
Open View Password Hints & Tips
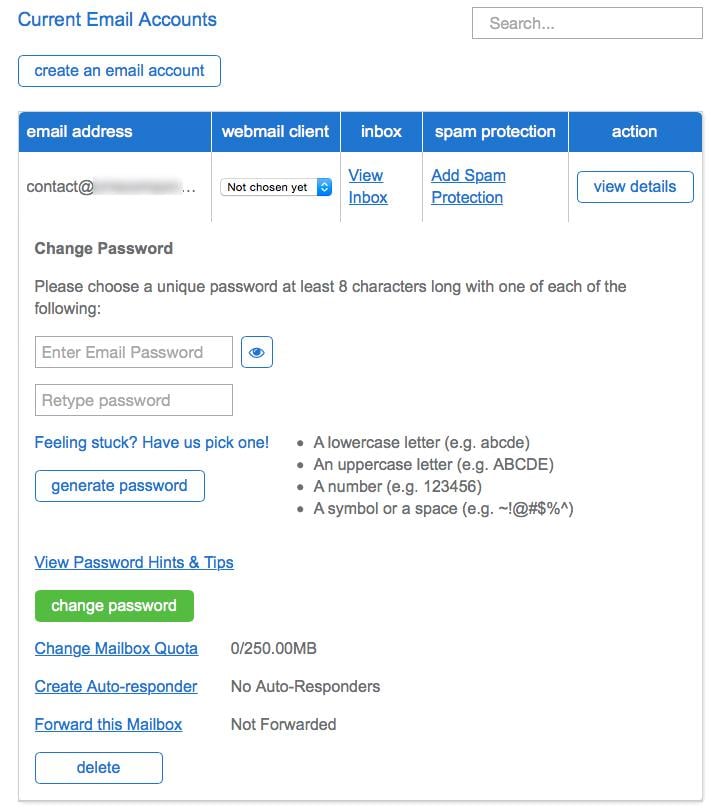(x=134, y=562)
